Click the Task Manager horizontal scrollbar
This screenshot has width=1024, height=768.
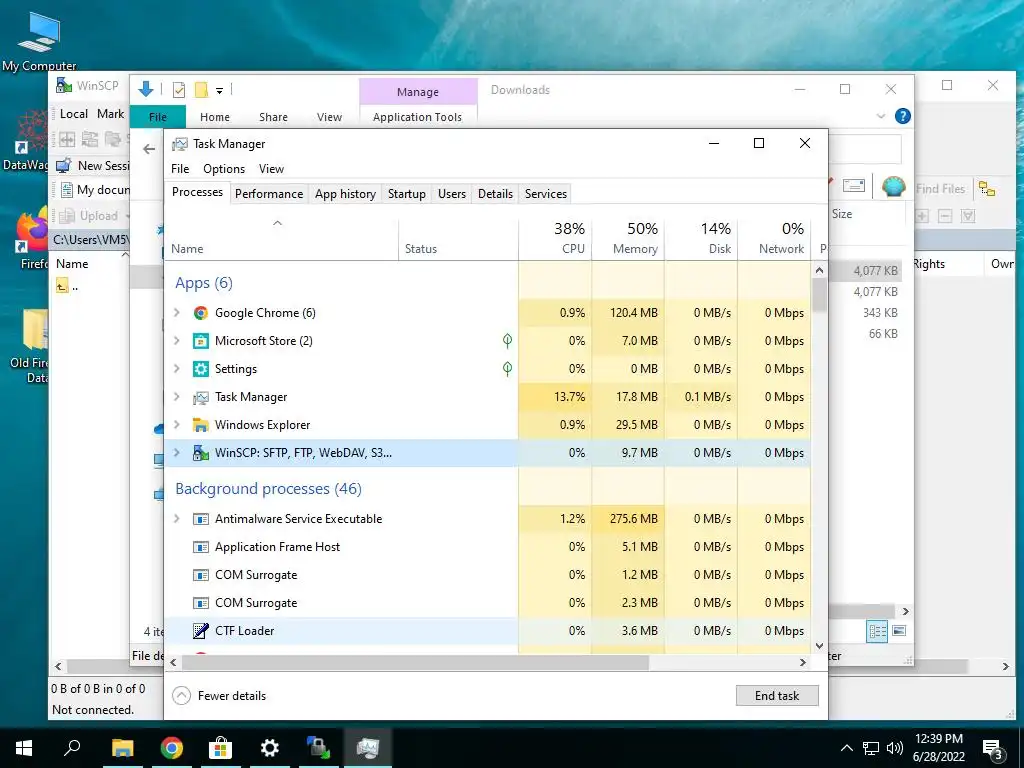(415, 662)
